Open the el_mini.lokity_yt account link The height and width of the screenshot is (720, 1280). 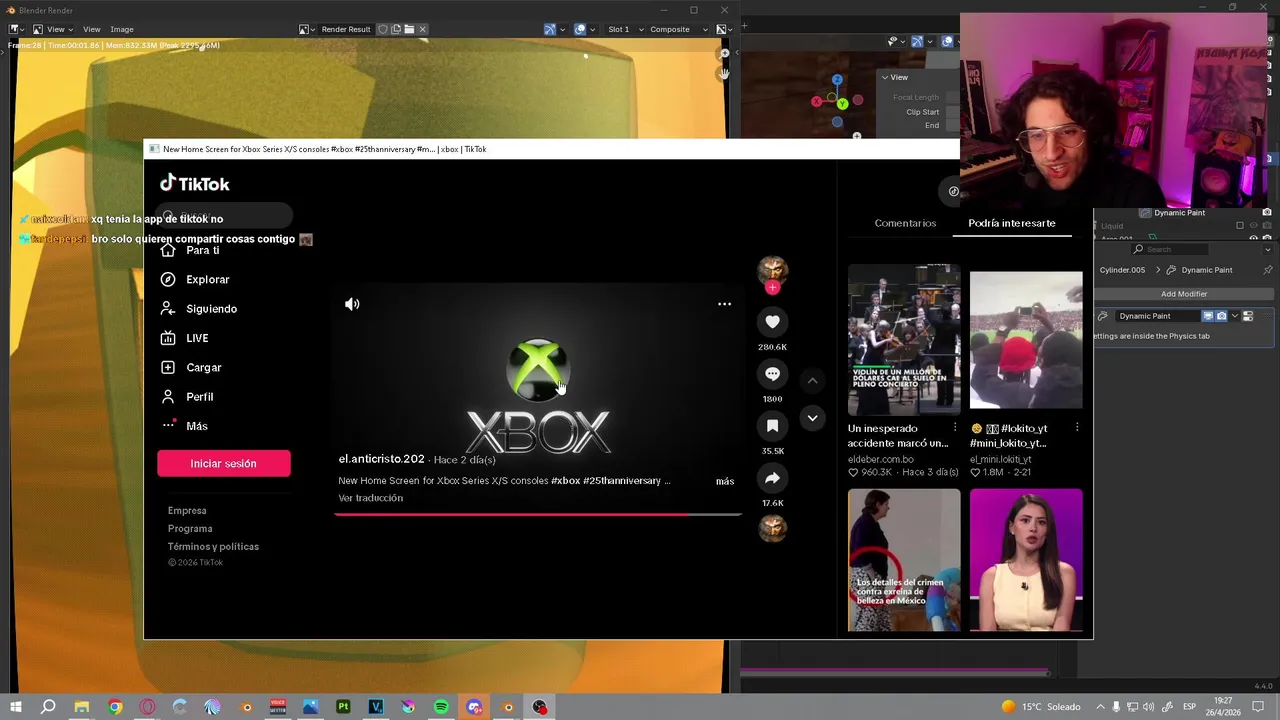[x=1000, y=460]
